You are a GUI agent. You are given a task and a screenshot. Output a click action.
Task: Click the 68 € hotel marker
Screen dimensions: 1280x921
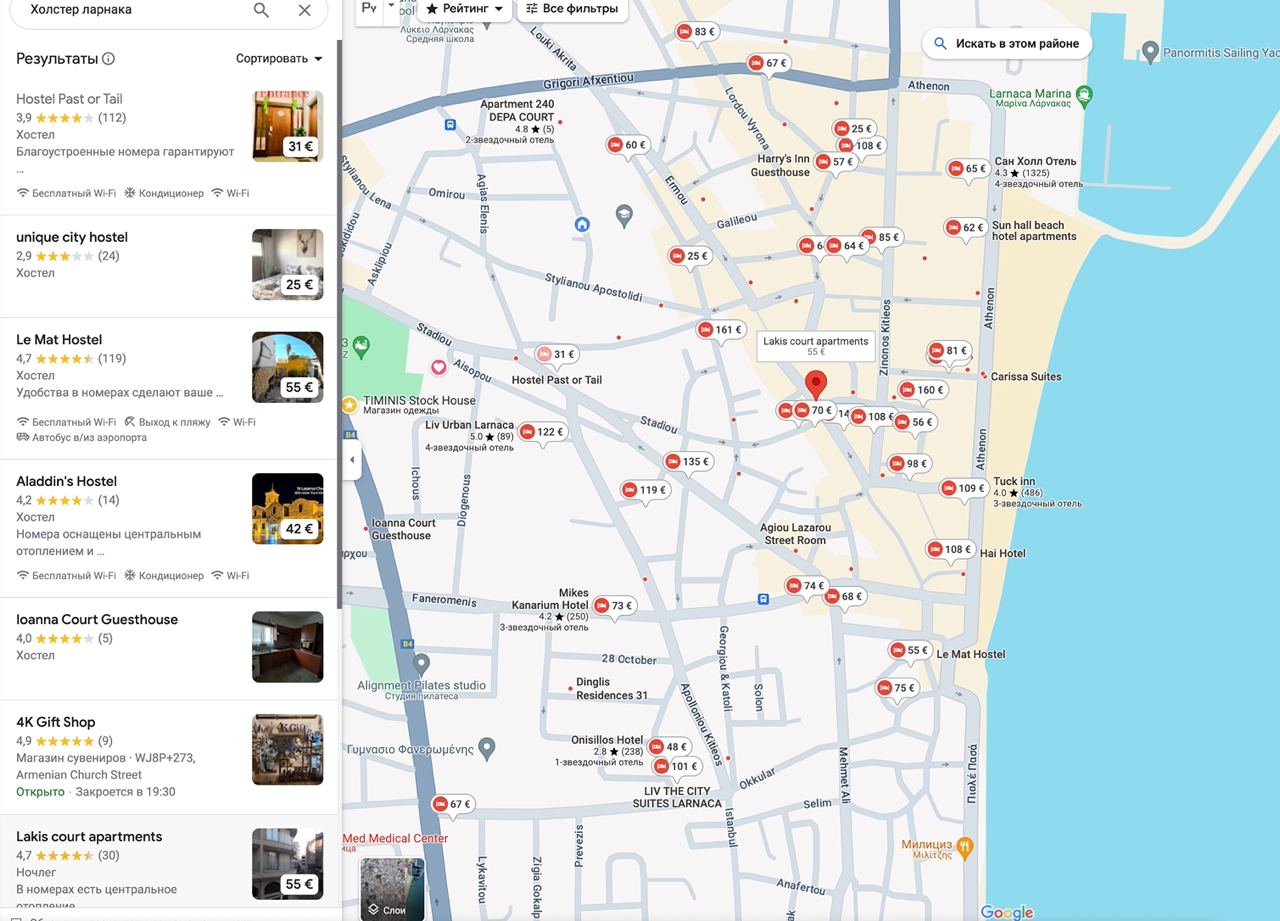tap(844, 597)
